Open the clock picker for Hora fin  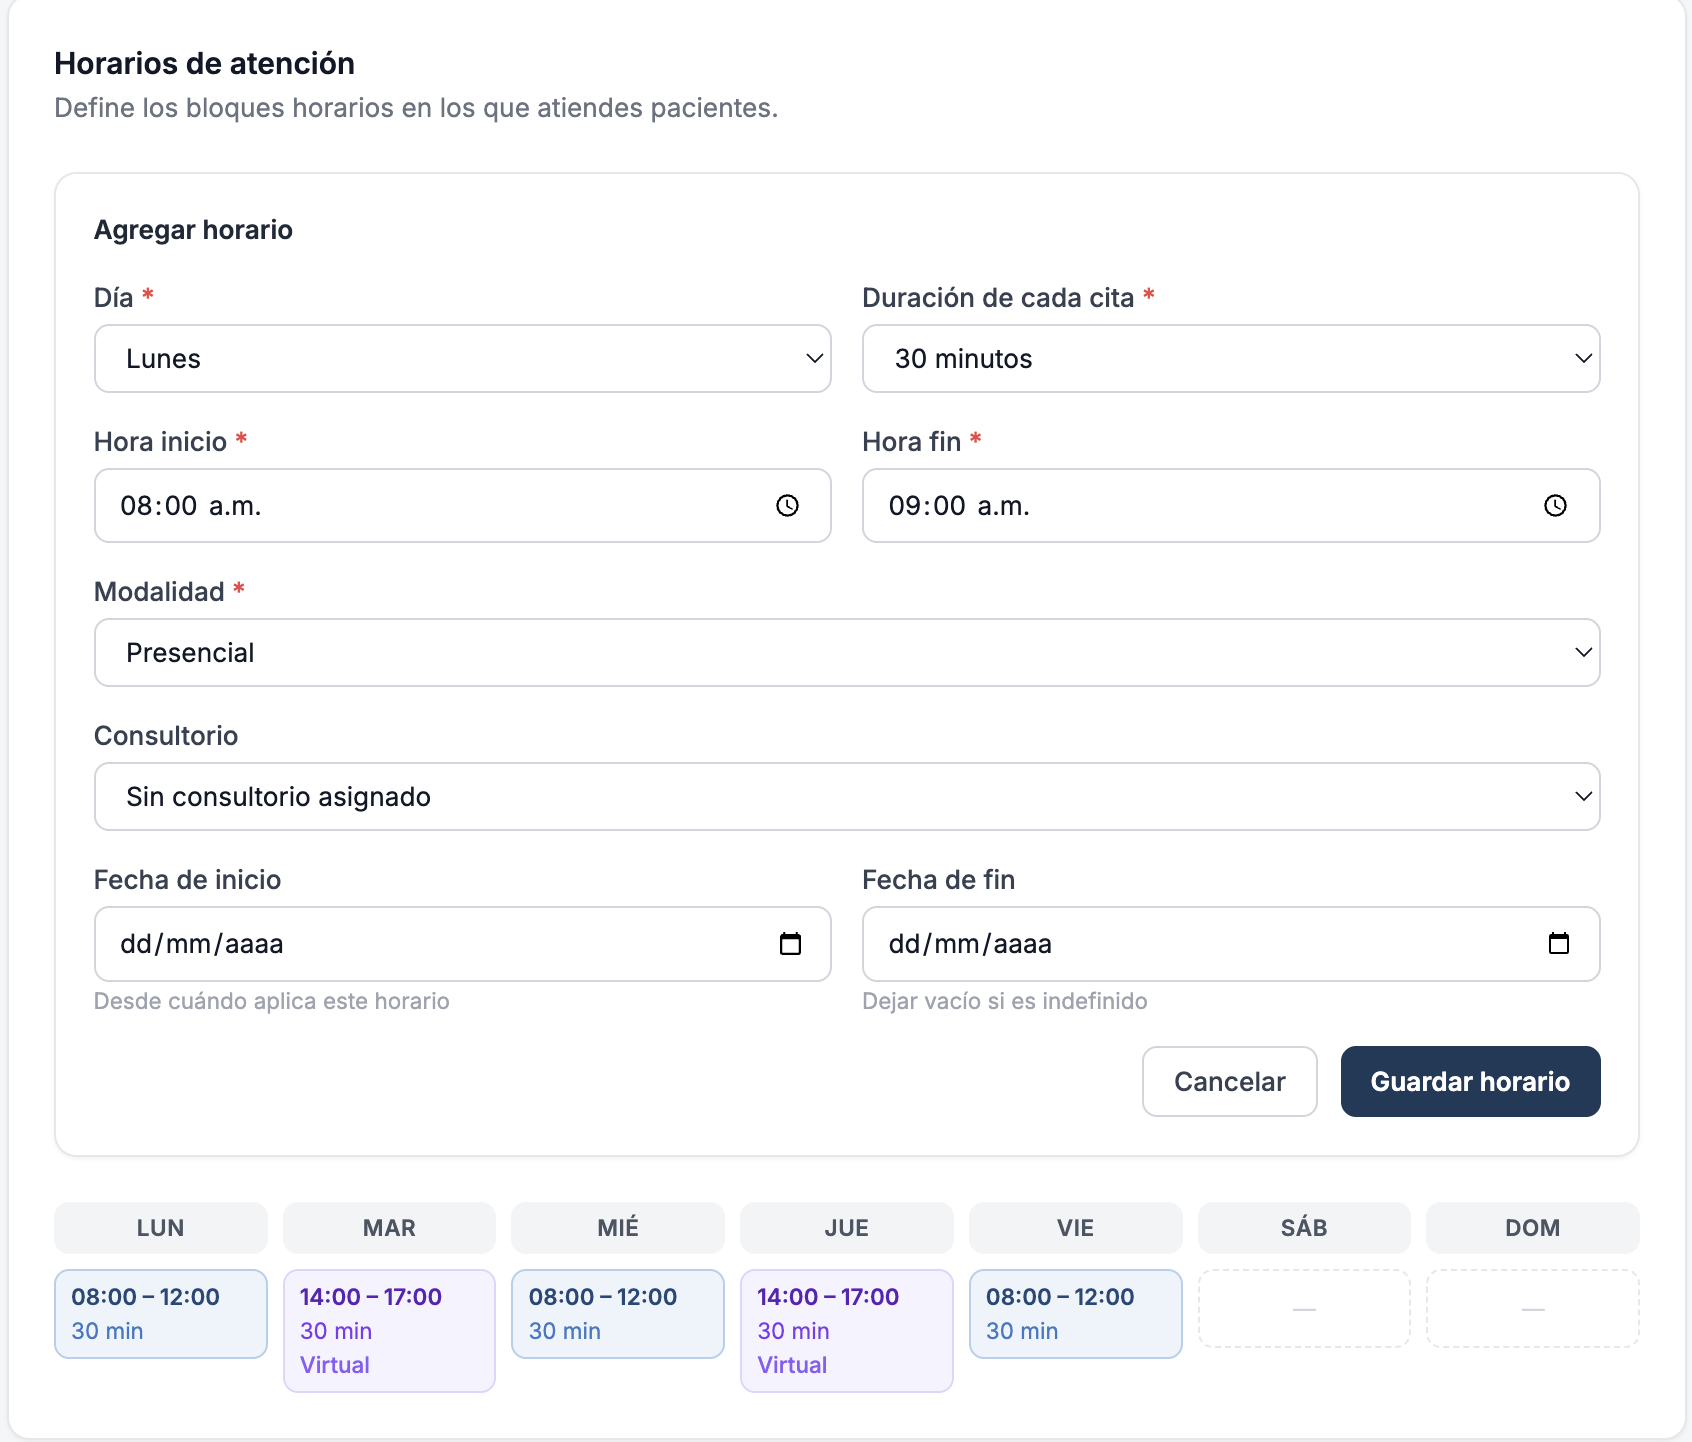point(1556,506)
